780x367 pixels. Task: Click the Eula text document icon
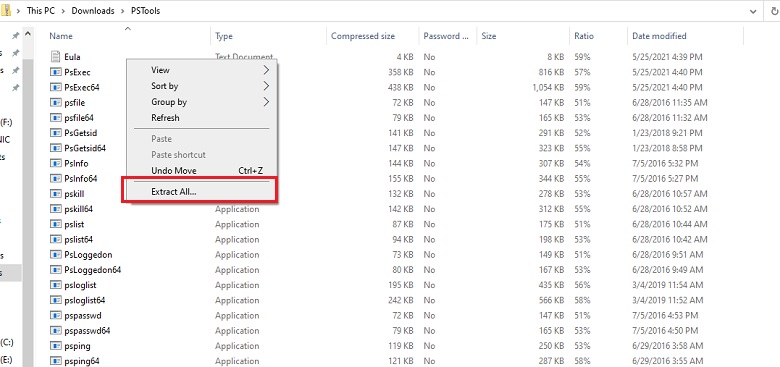56,57
